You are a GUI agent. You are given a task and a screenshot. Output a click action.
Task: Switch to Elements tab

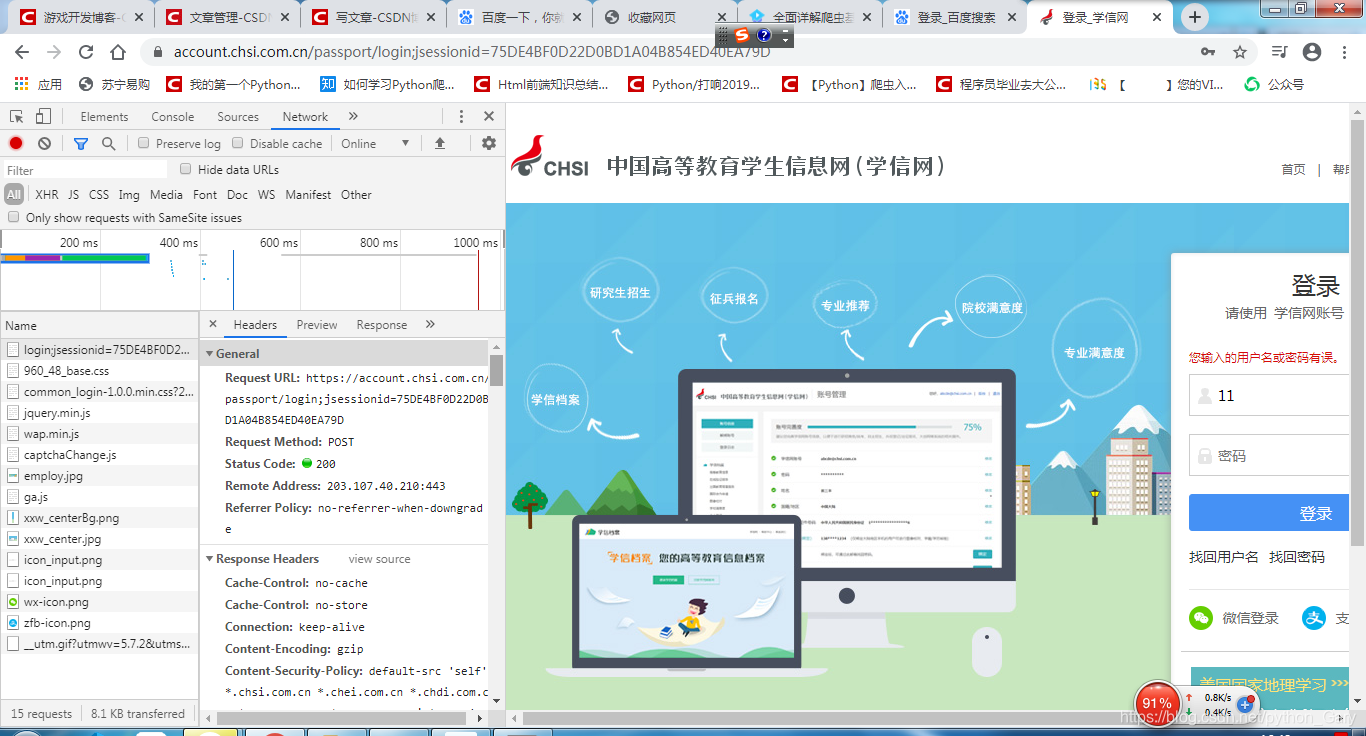tap(104, 117)
